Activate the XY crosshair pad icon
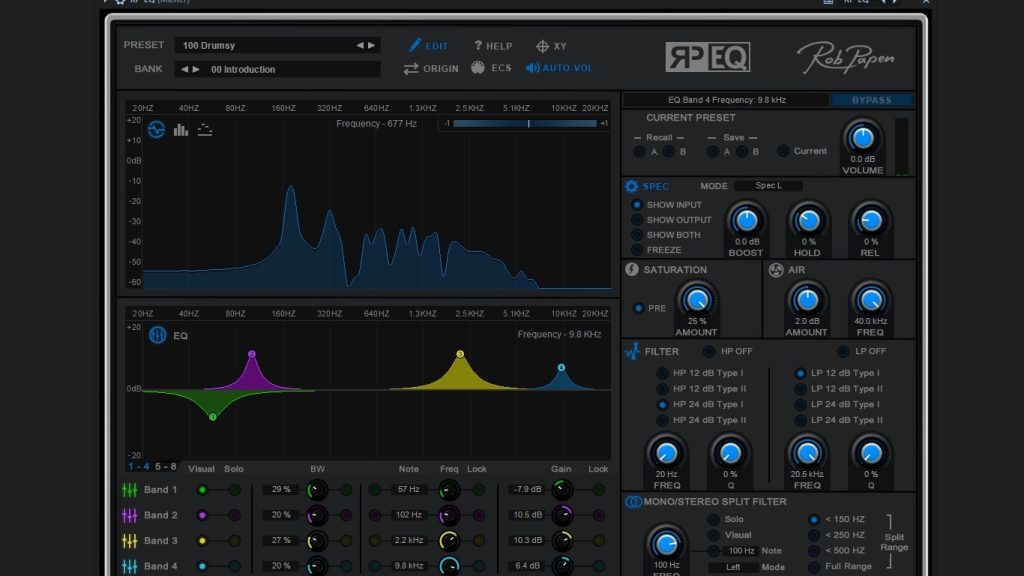The image size is (1024, 576). [x=542, y=46]
